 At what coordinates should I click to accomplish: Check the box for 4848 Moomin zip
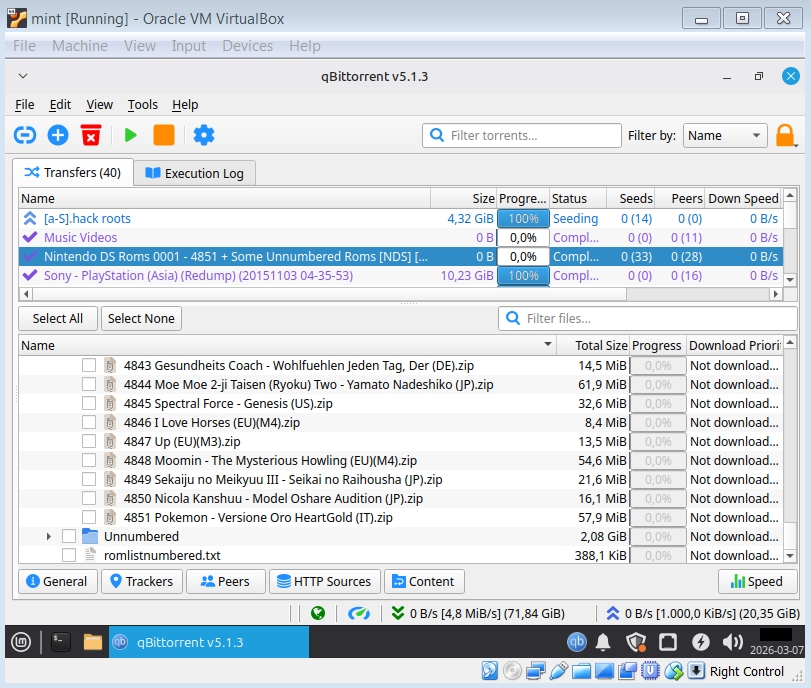pyautogui.click(x=89, y=460)
